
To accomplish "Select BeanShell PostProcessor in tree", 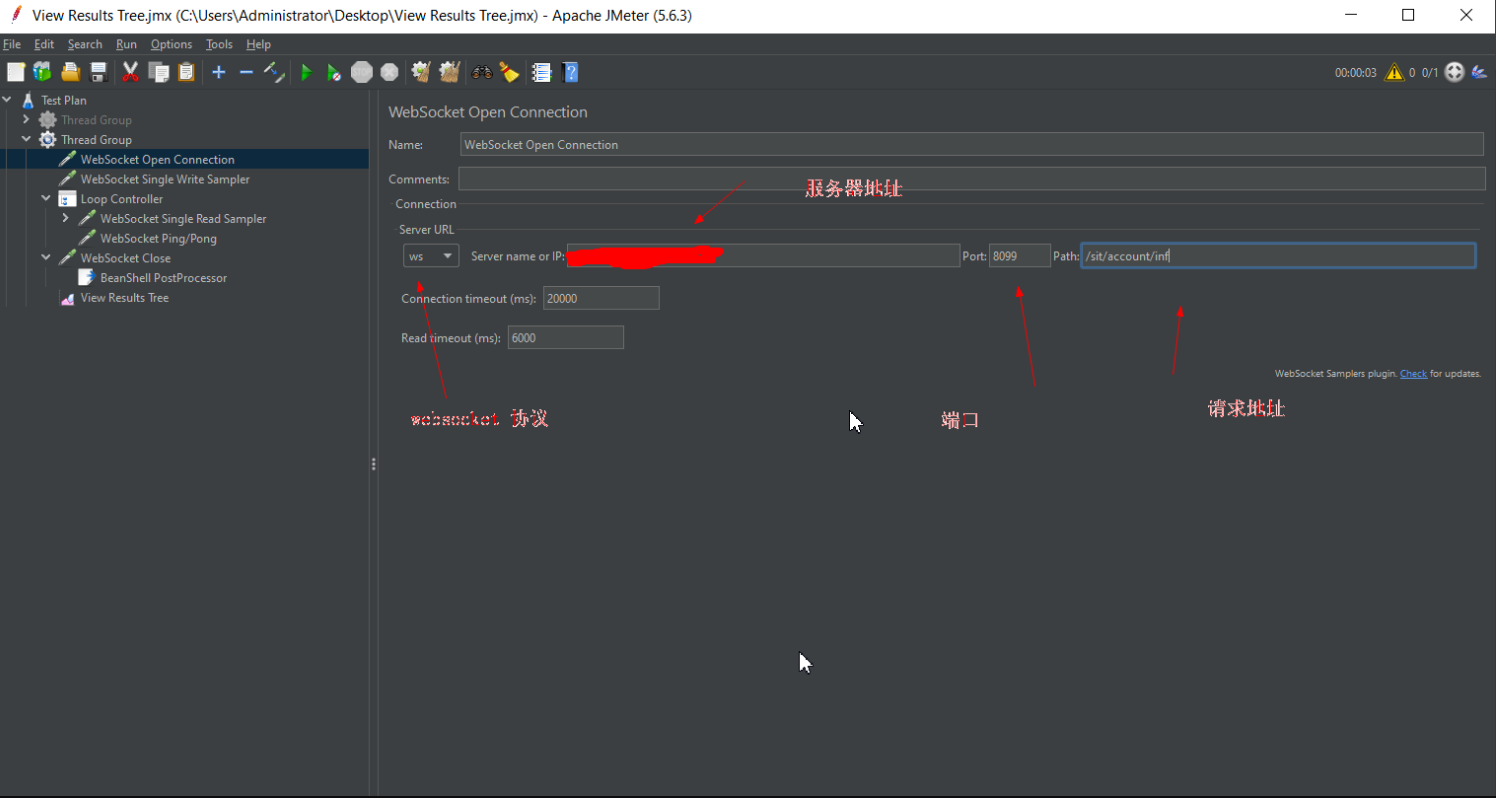I will [163, 278].
